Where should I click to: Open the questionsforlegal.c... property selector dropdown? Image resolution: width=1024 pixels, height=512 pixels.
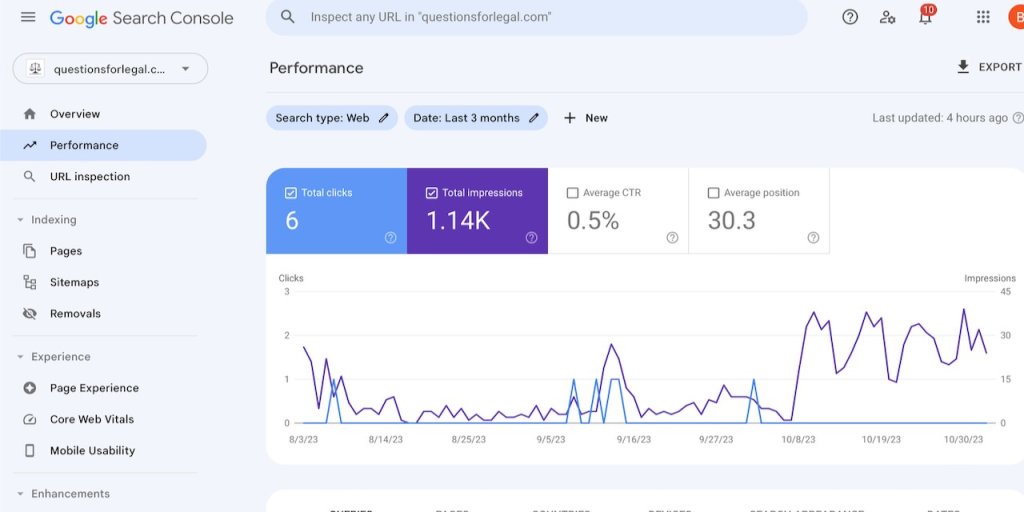(110, 69)
